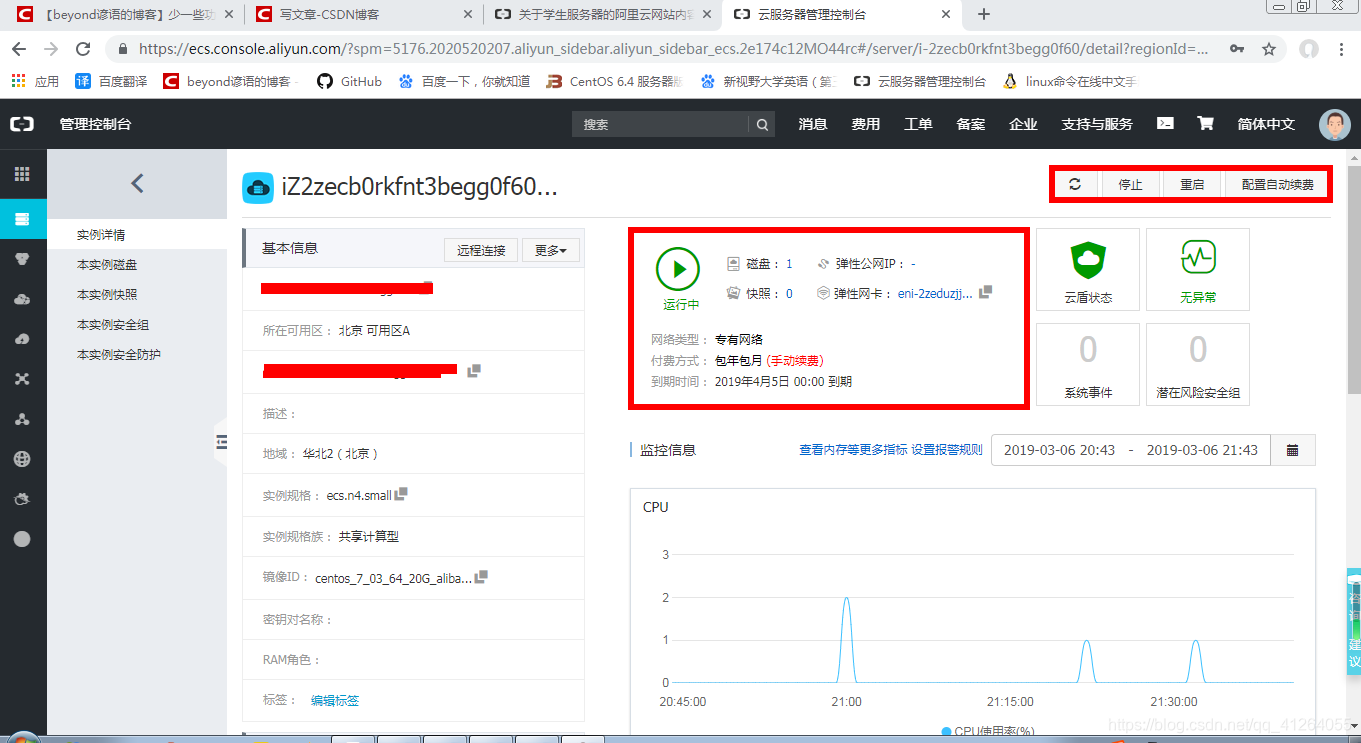Copy the eni-2zeduzjj network card ID
The width and height of the screenshot is (1361, 743).
986,292
